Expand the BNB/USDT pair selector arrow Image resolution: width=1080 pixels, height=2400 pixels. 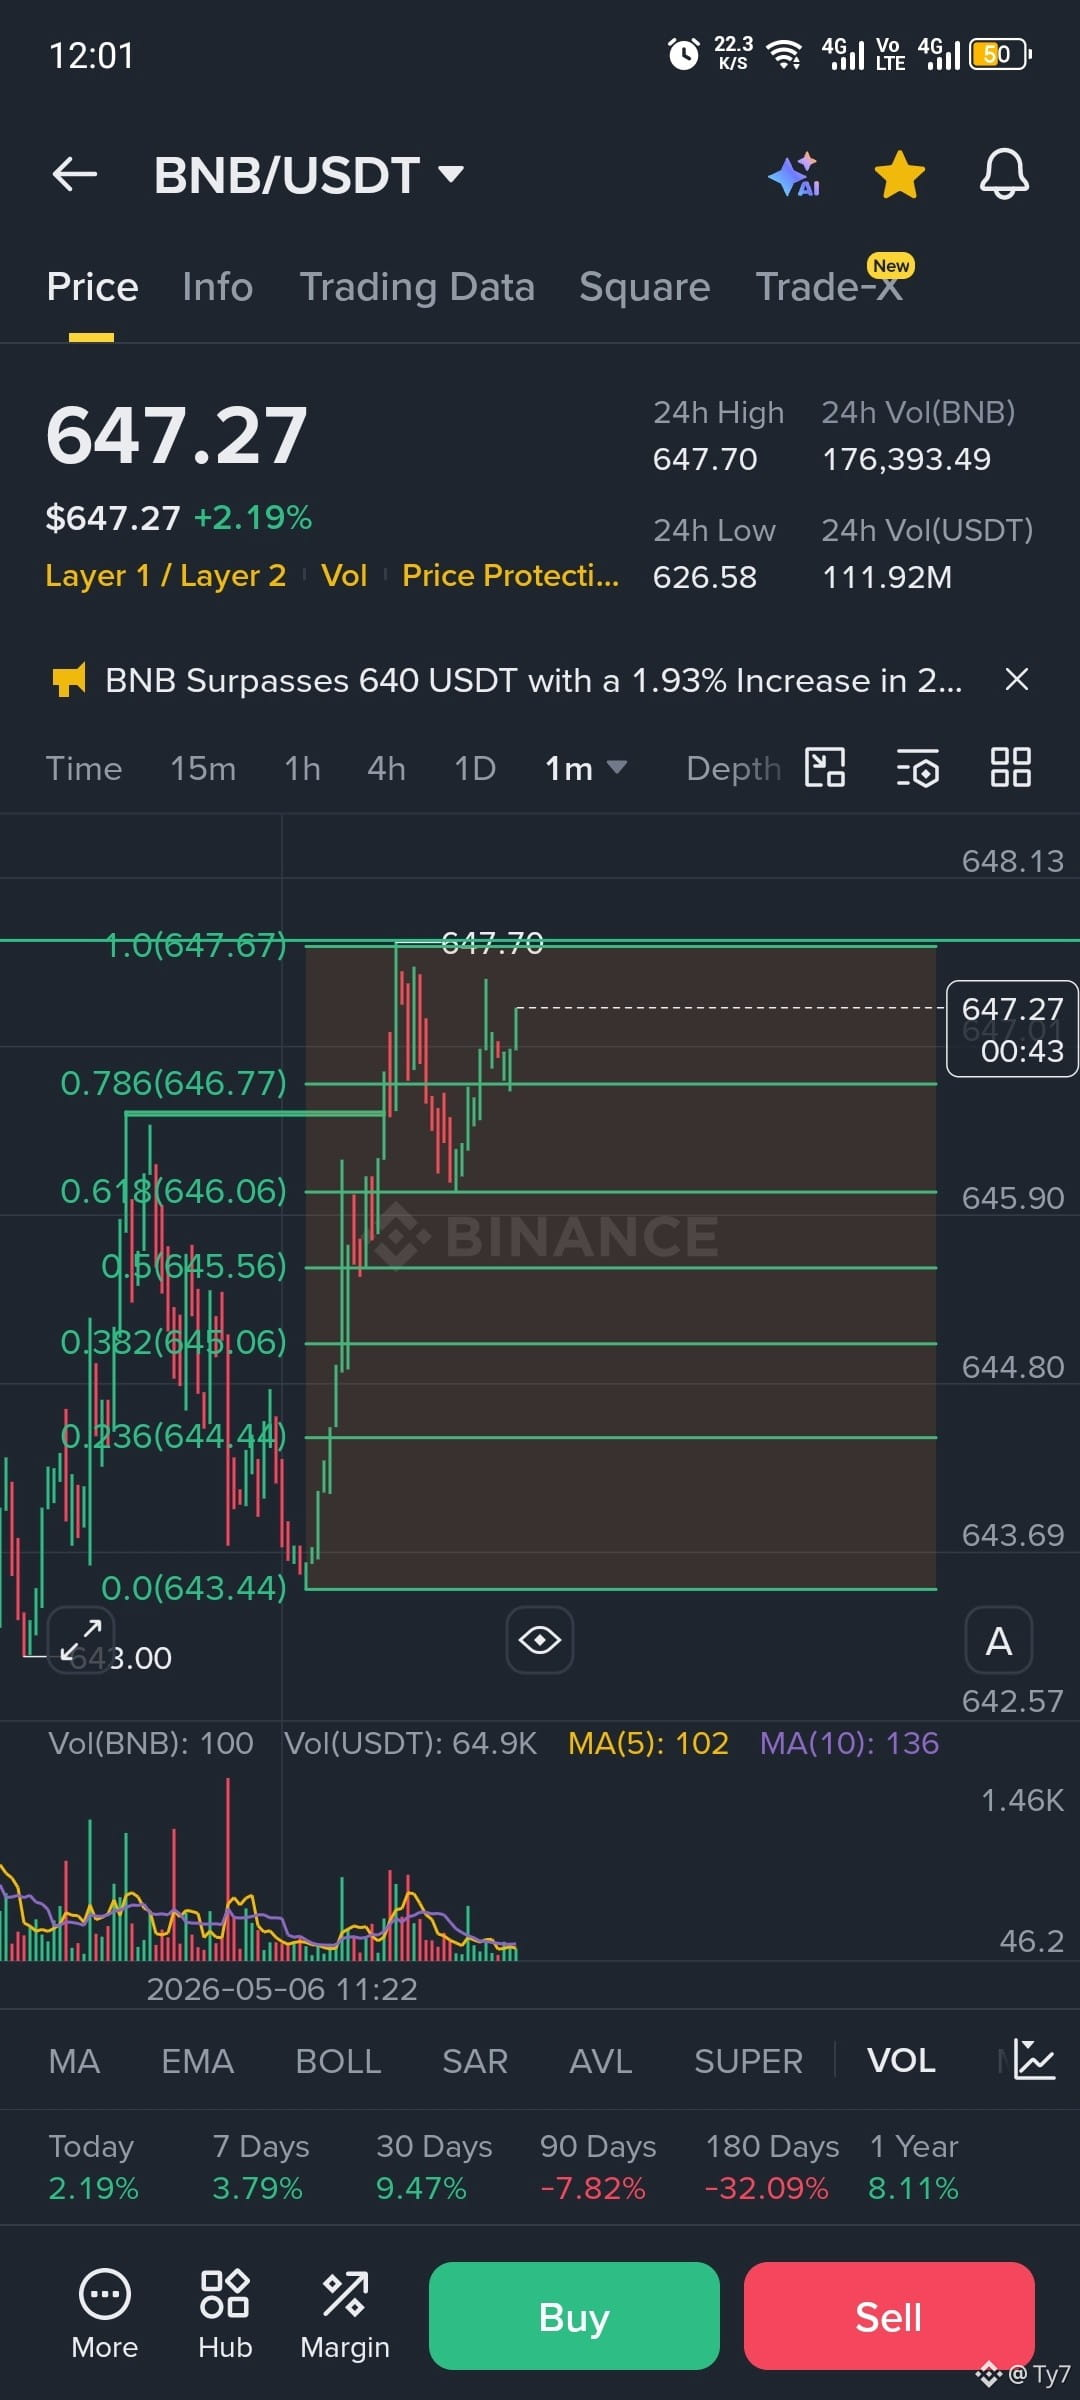tap(451, 175)
